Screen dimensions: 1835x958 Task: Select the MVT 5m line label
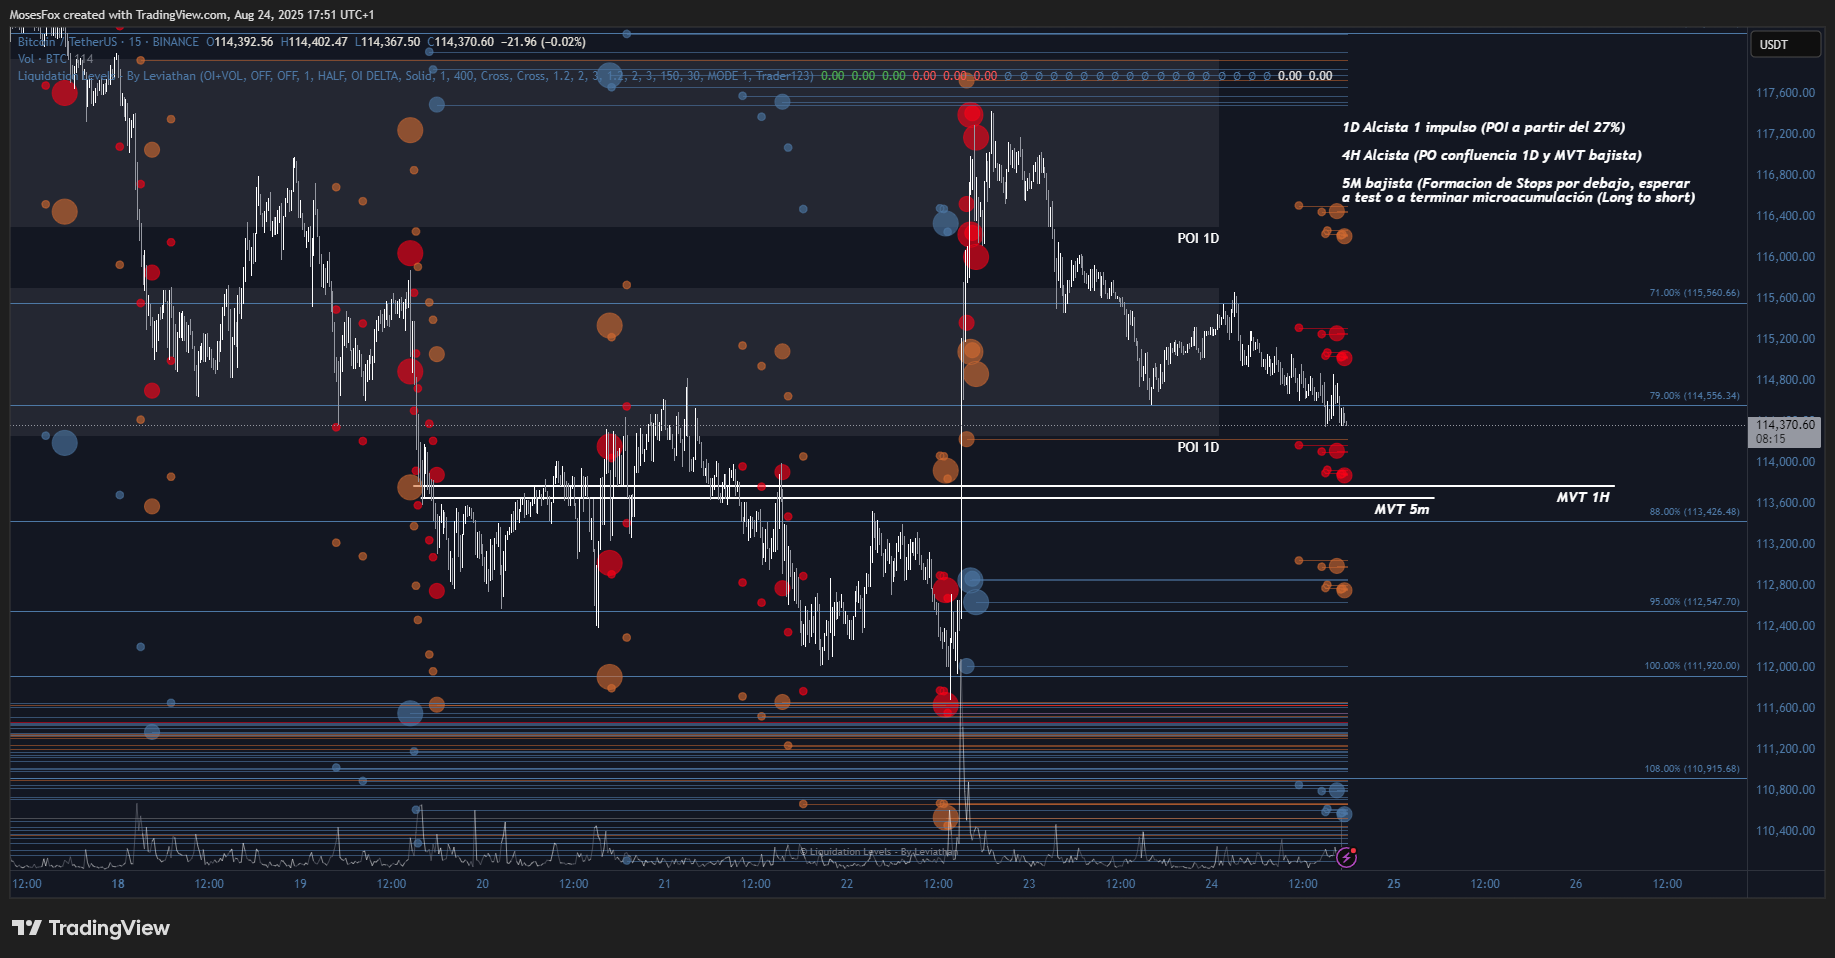point(1401,510)
